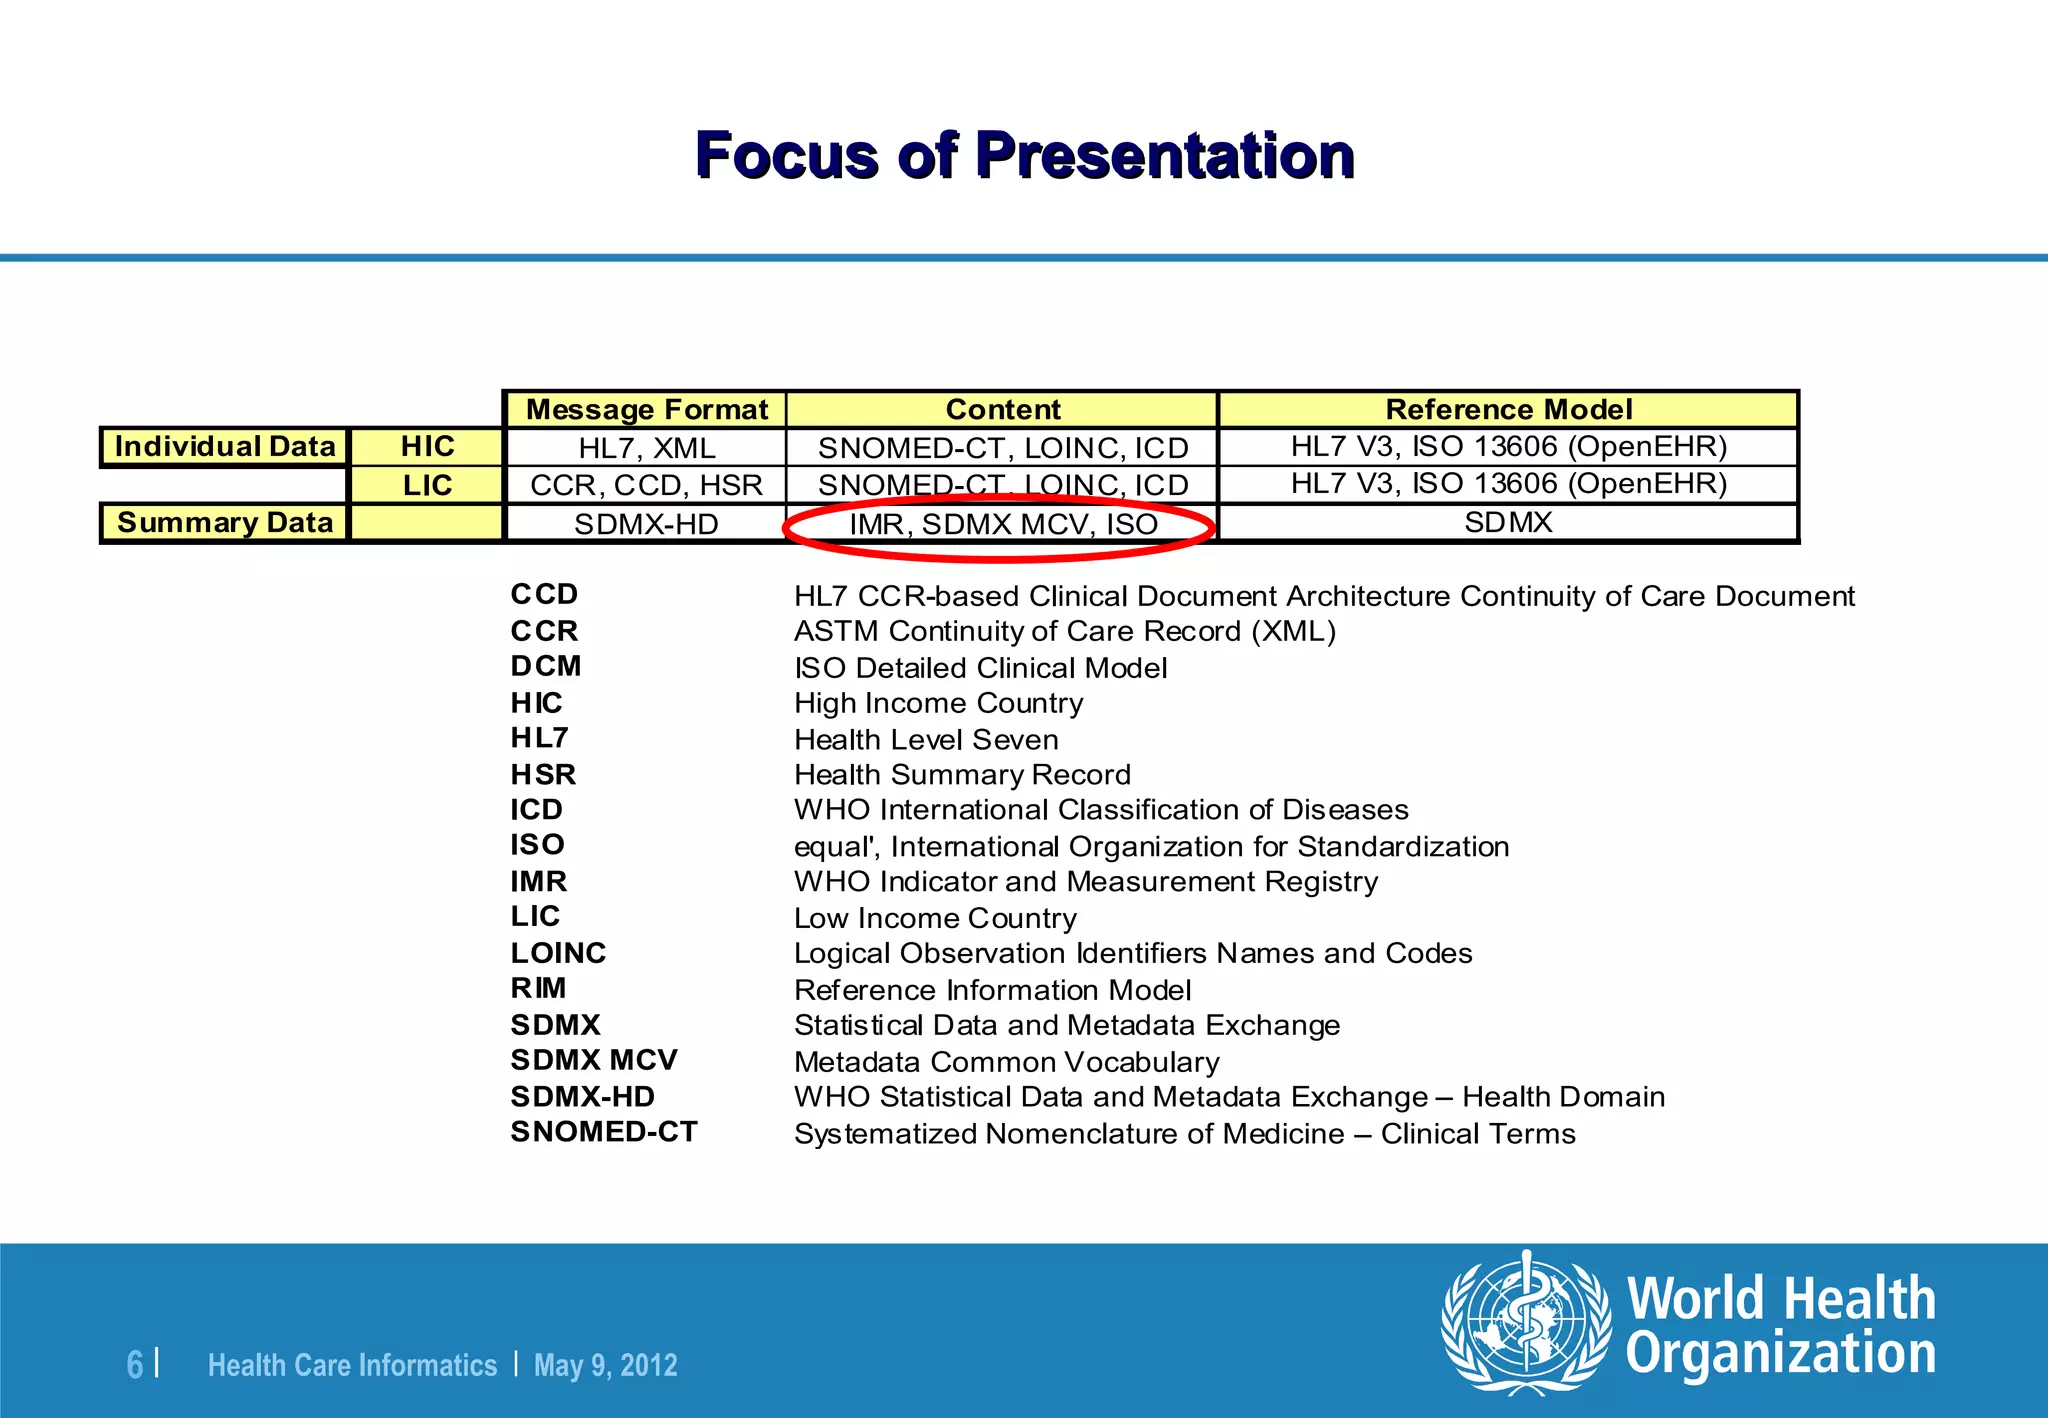Select the Health Summary Record definition
This screenshot has width=2048, height=1418.
click(x=962, y=775)
